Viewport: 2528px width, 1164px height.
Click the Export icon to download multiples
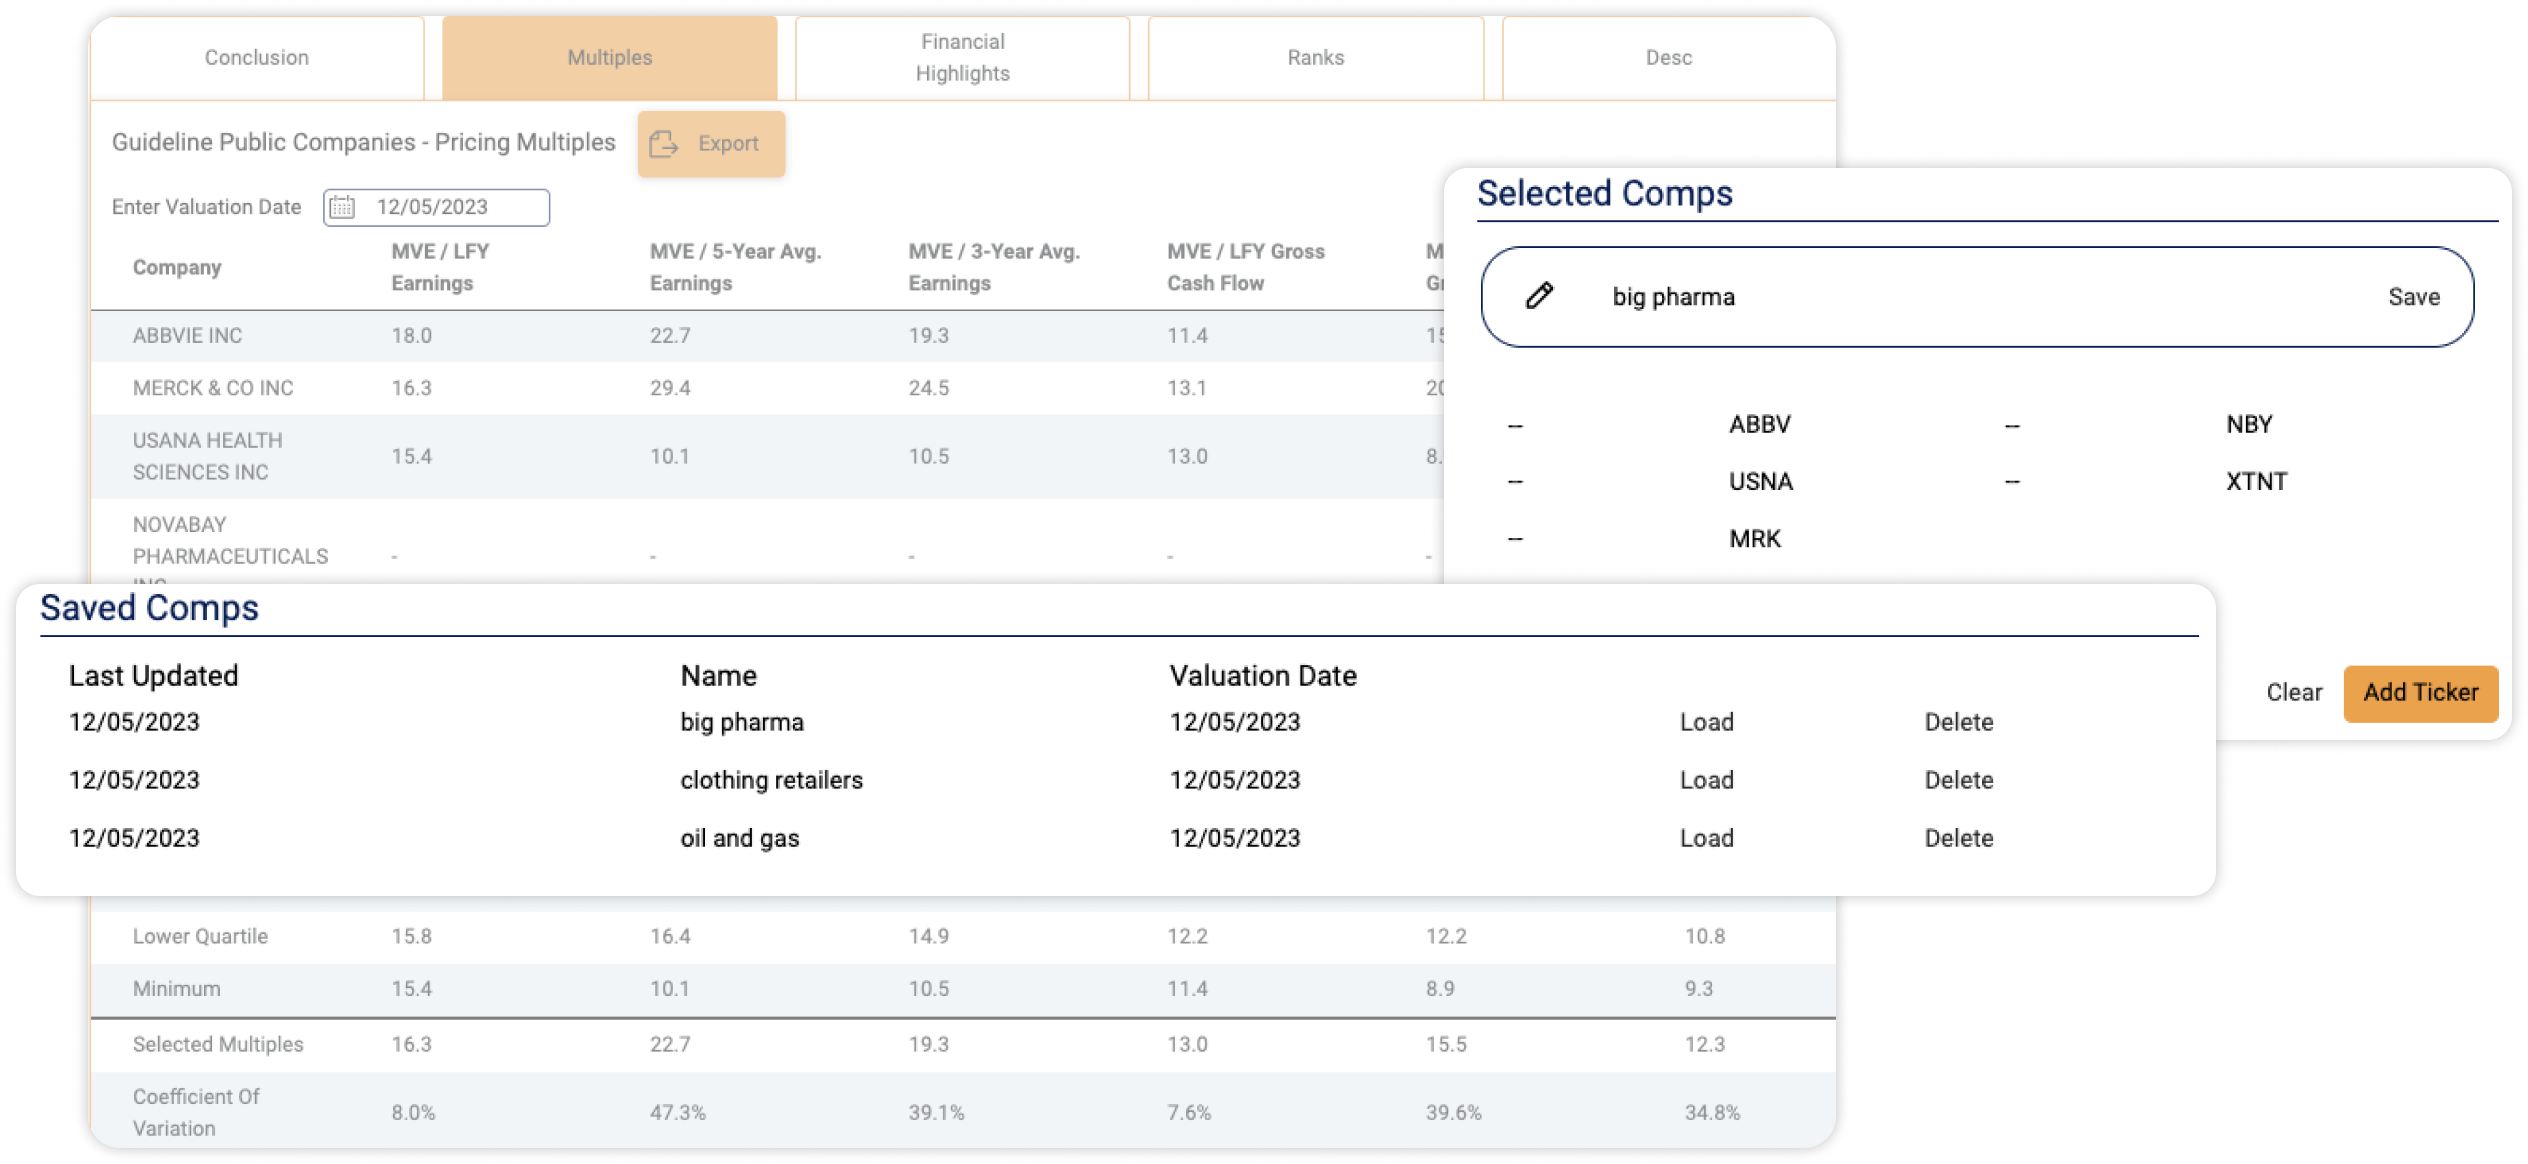pos(664,143)
